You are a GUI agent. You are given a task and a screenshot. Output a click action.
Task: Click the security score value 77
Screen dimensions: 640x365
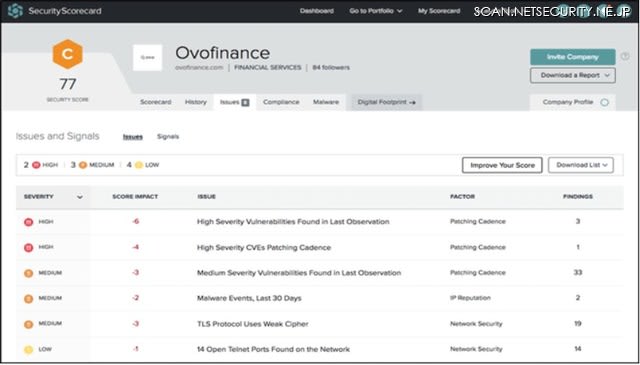tap(67, 85)
